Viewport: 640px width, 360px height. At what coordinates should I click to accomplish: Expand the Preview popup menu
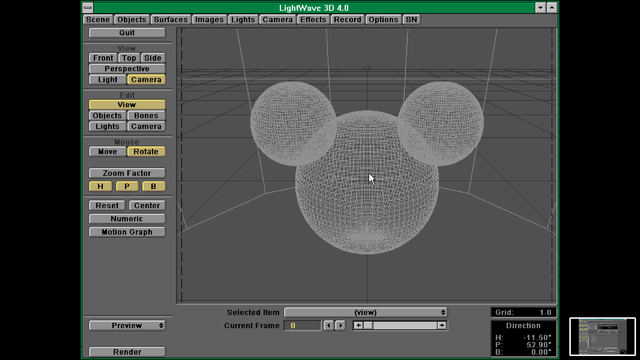127,325
